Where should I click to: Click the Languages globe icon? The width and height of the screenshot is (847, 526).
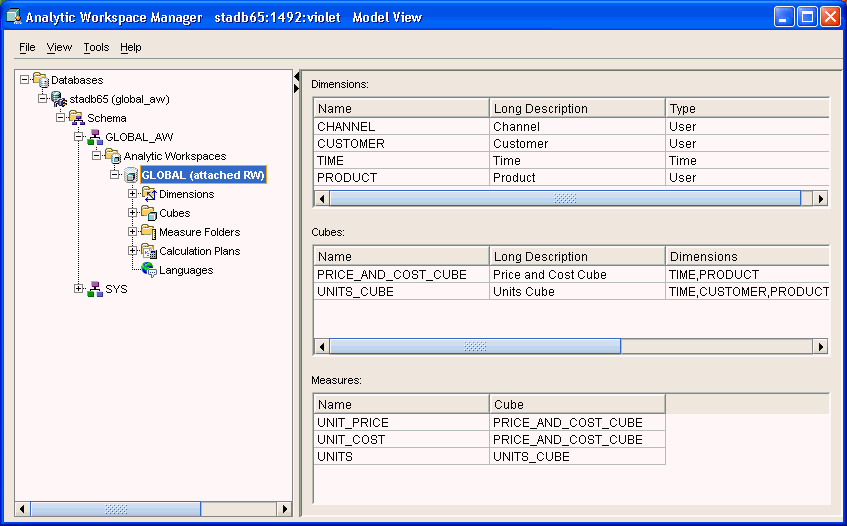[x=149, y=270]
